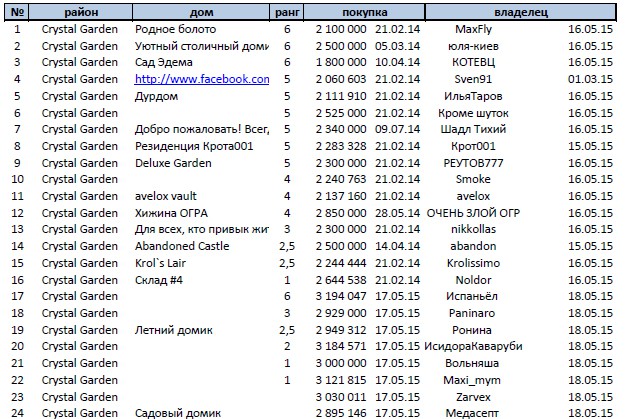
Task: Select owner РЕУТОВ777
Action: (x=473, y=163)
